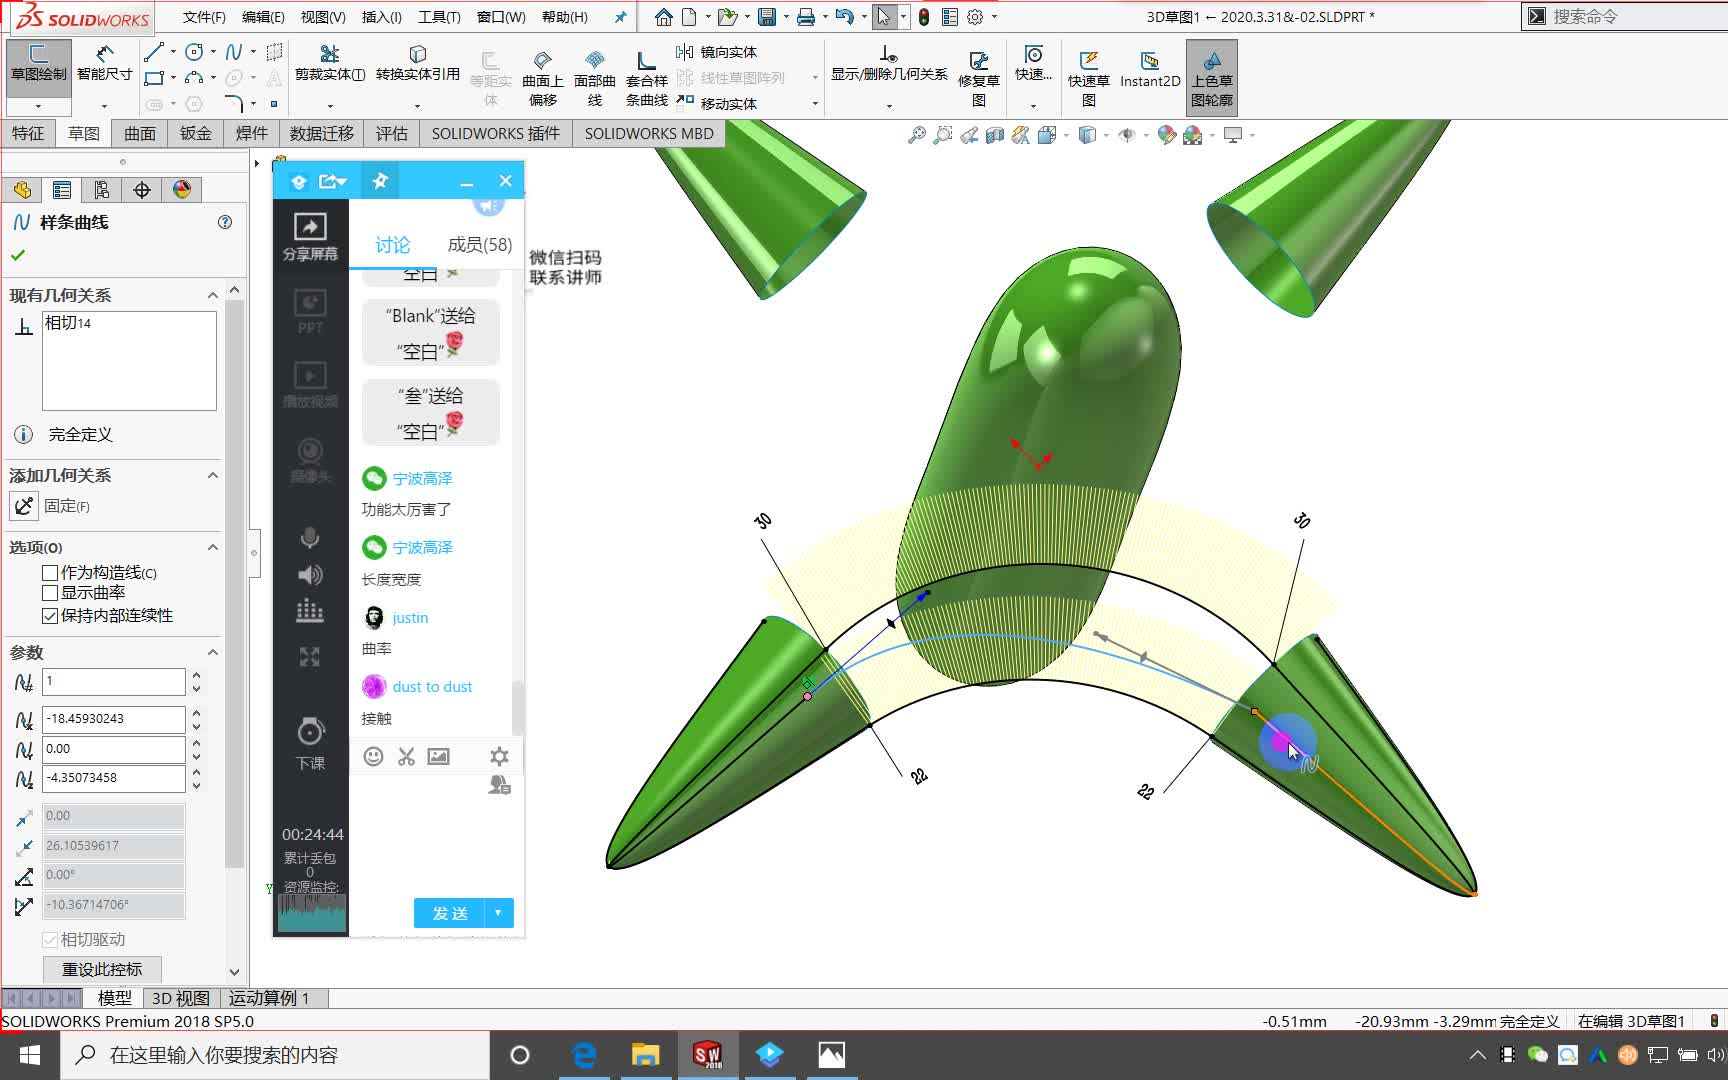Image resolution: width=1728 pixels, height=1080 pixels.
Task: Enable the 作为构造线 construction line checkbox
Action: [x=50, y=572]
